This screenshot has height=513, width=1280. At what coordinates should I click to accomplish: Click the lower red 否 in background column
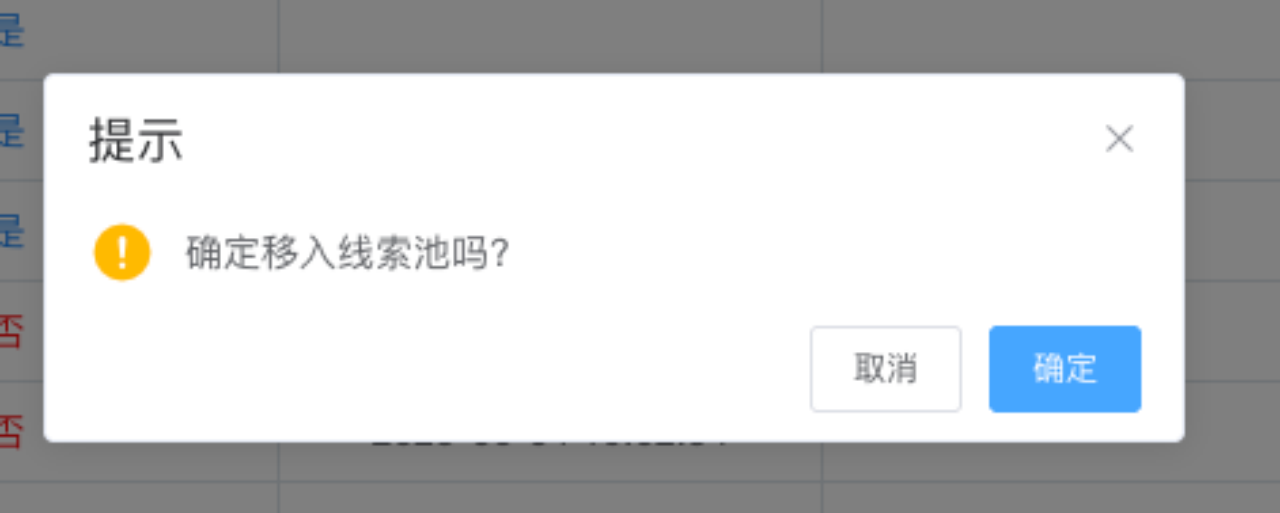point(11,430)
